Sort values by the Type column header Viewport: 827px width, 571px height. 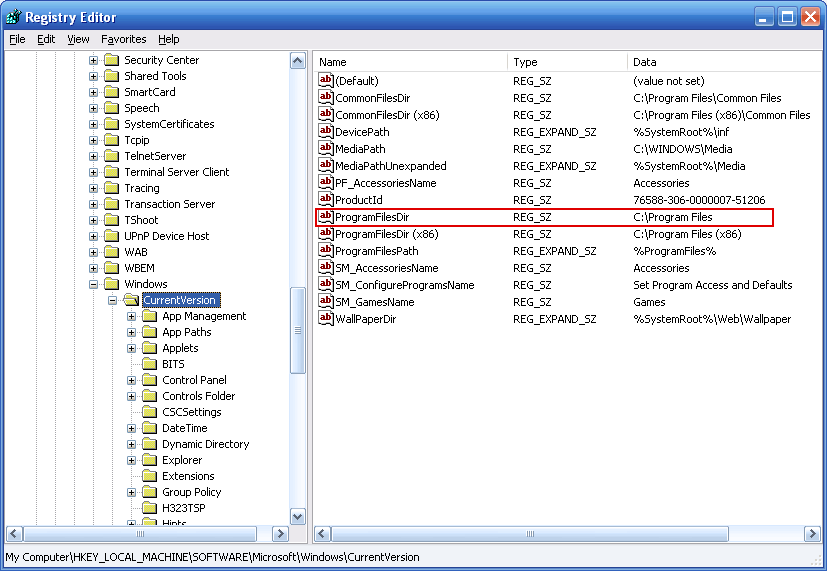click(x=568, y=62)
